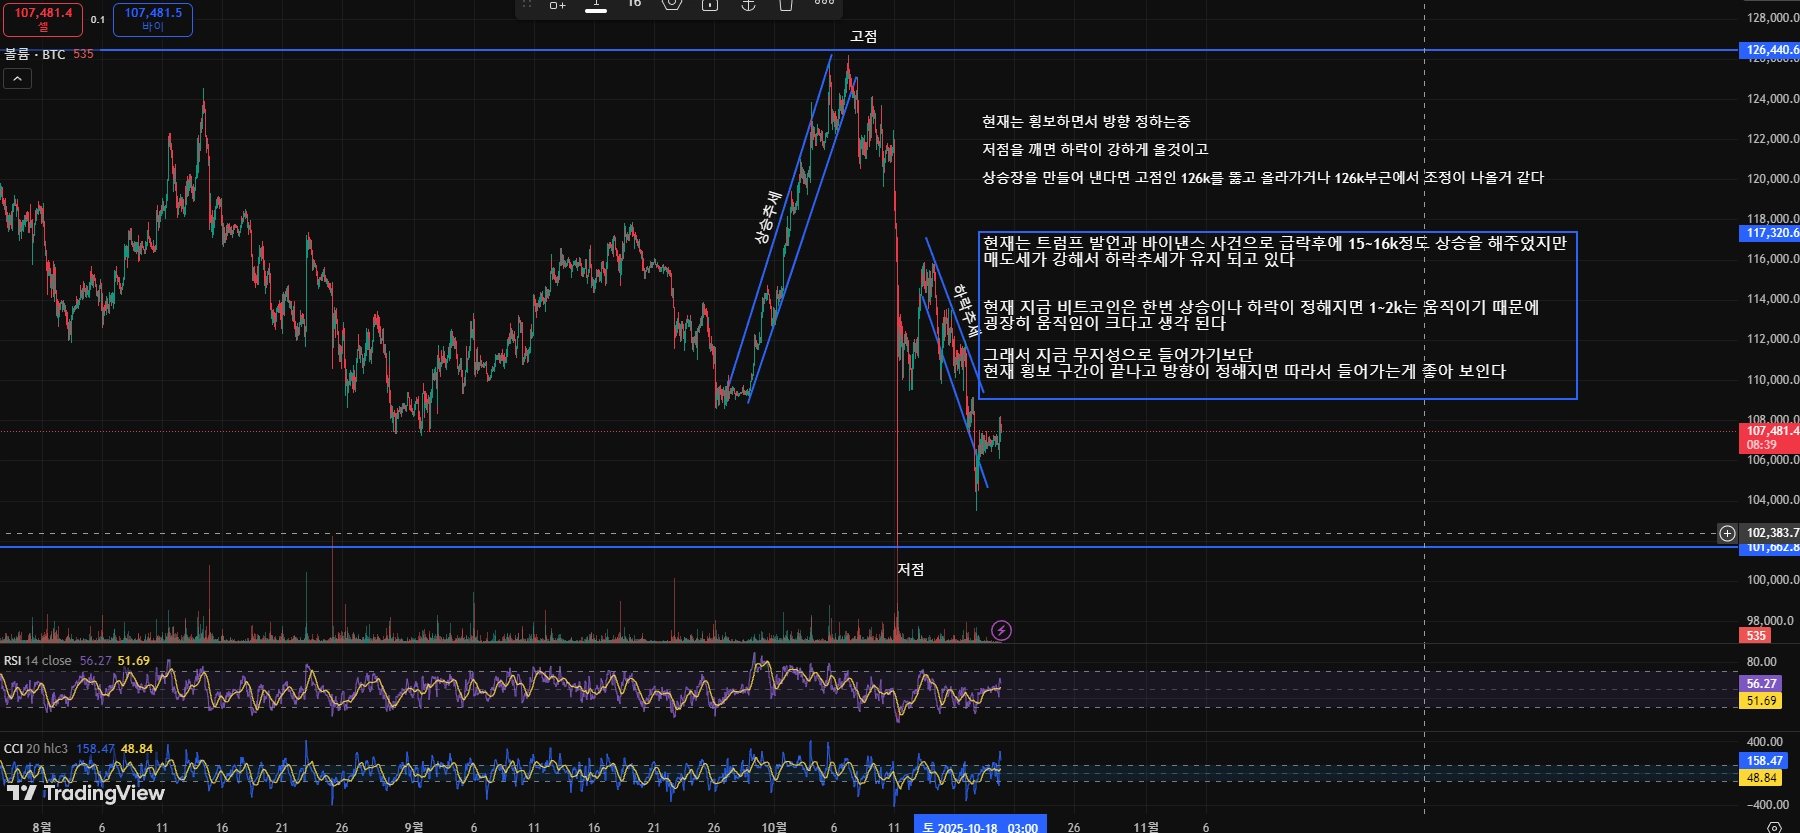
Task: Click the 10월 label on the time axis
Action: (774, 827)
